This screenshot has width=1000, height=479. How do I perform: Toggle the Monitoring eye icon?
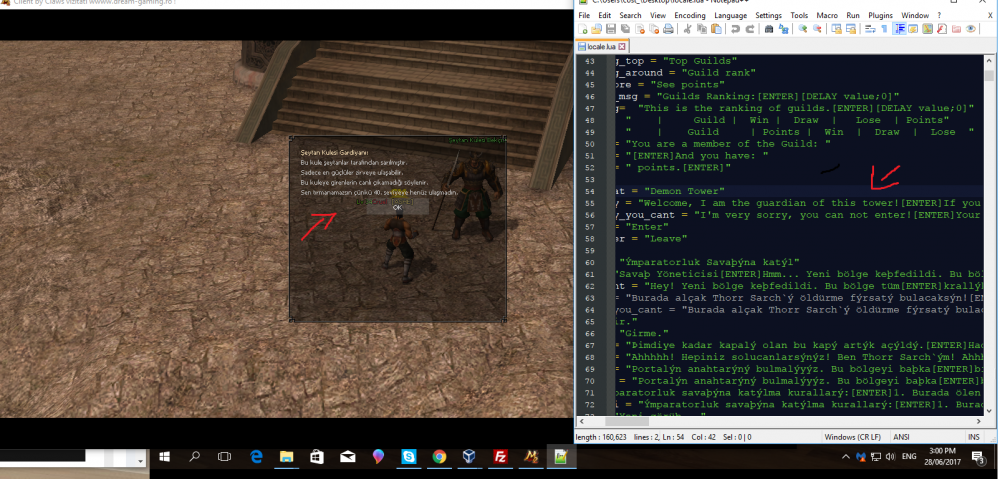971,29
